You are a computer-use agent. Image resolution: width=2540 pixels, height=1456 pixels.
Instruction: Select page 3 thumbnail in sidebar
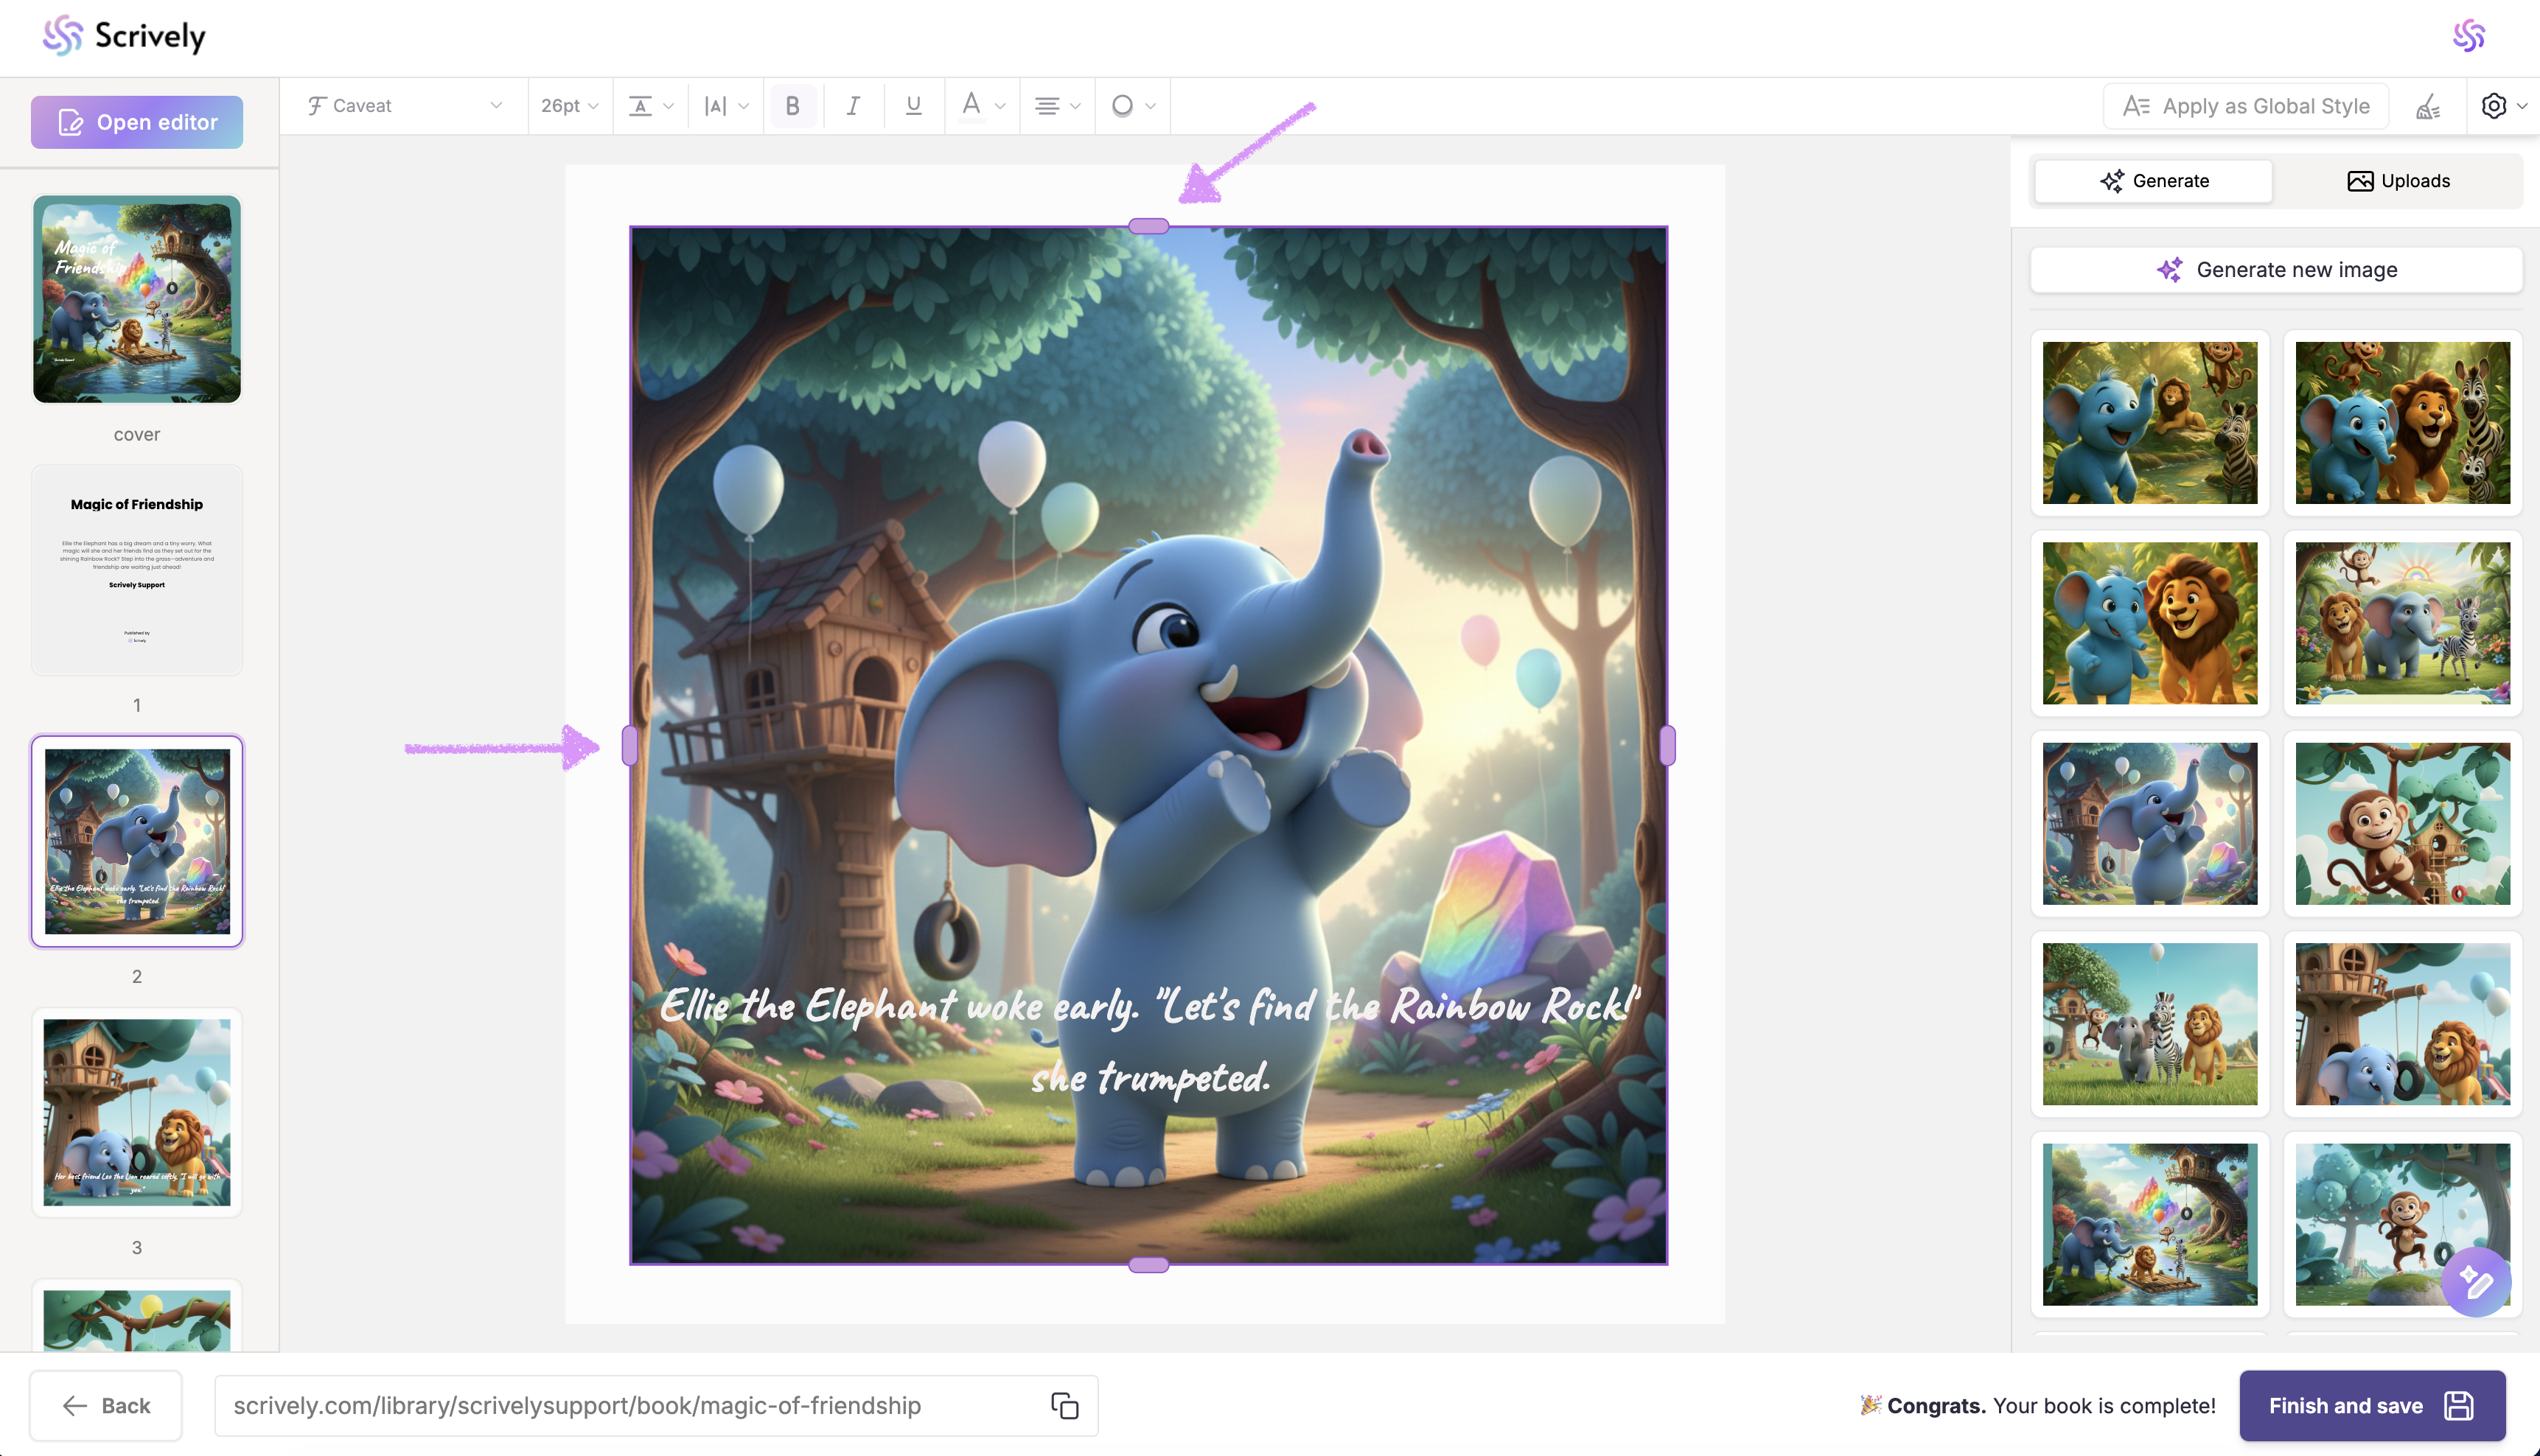coord(137,1112)
